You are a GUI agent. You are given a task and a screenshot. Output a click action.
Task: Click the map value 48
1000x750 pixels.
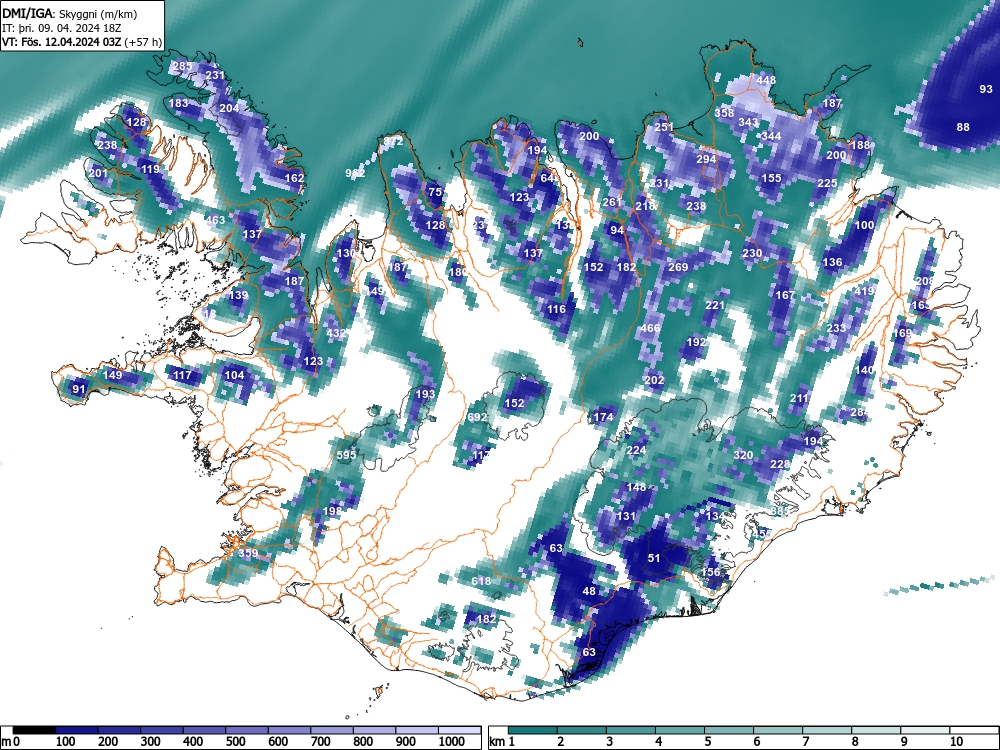pos(589,591)
